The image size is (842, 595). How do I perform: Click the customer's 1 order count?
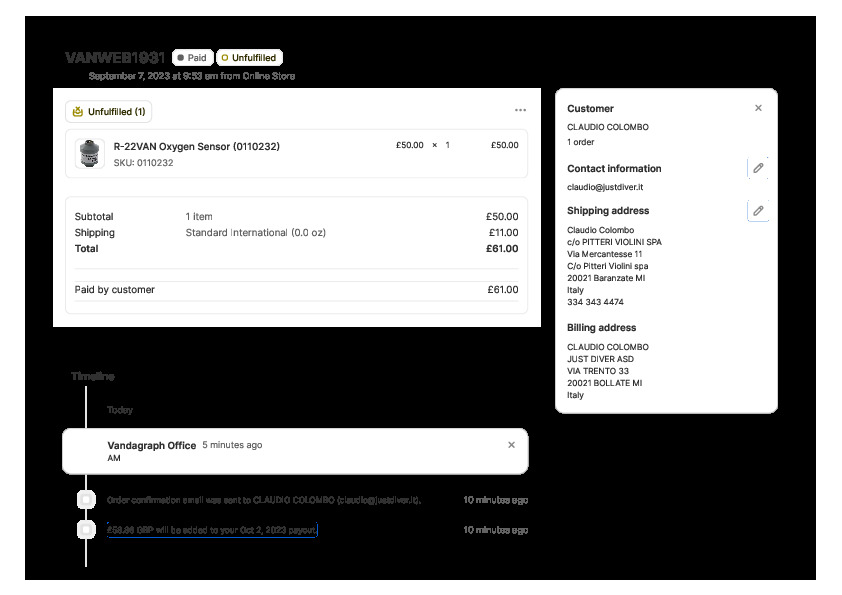[582, 142]
